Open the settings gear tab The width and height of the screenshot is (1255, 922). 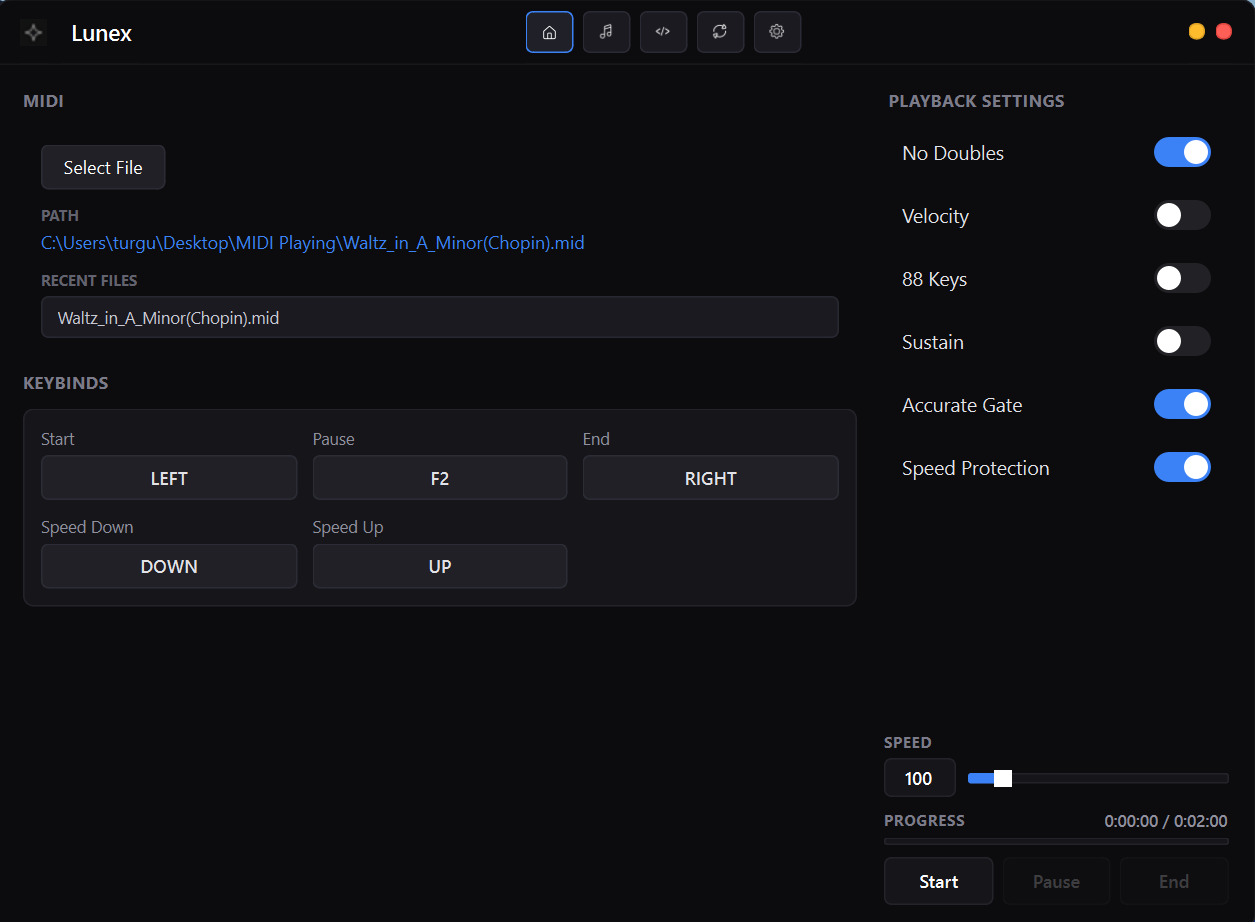[777, 32]
